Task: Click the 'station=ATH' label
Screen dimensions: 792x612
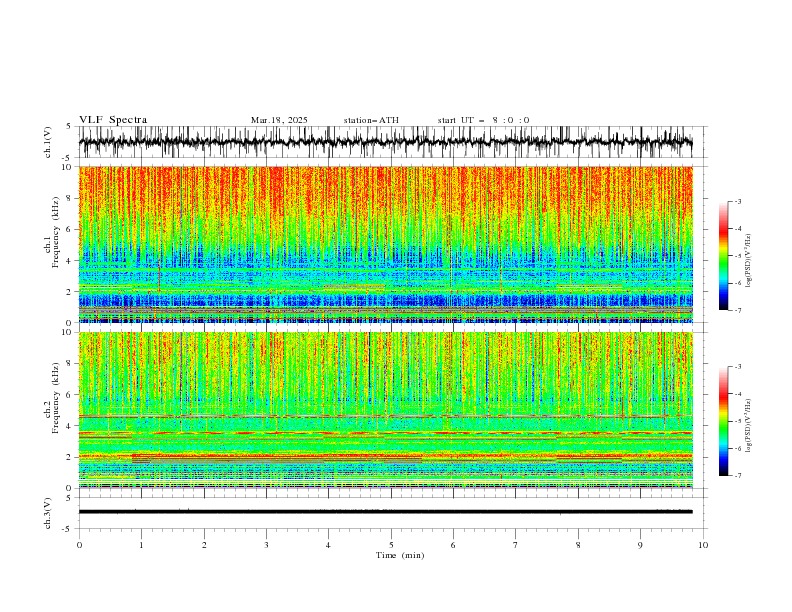Action: click(x=371, y=120)
